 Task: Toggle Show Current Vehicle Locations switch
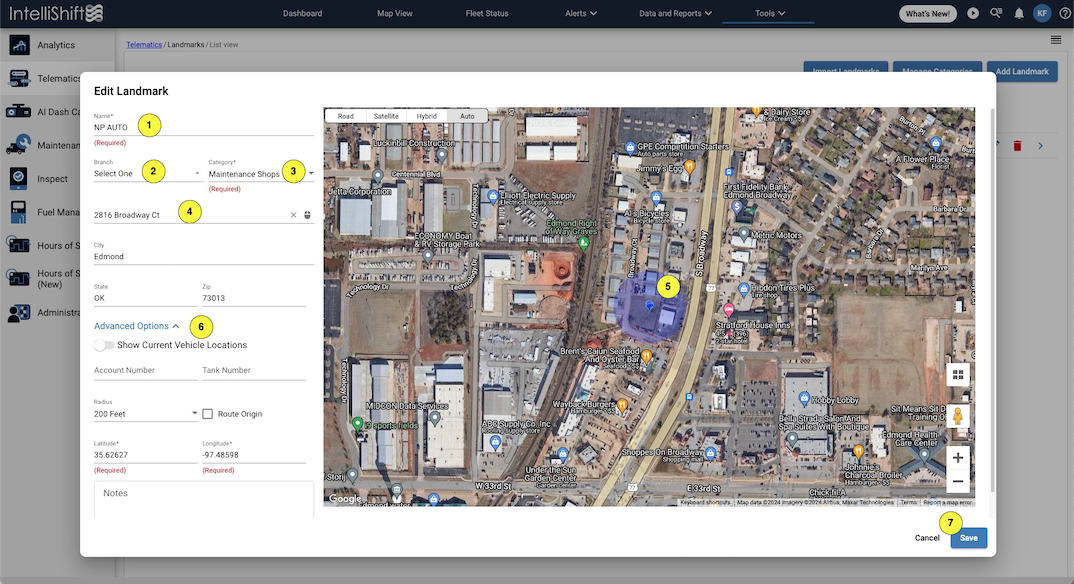pyautogui.click(x=104, y=345)
